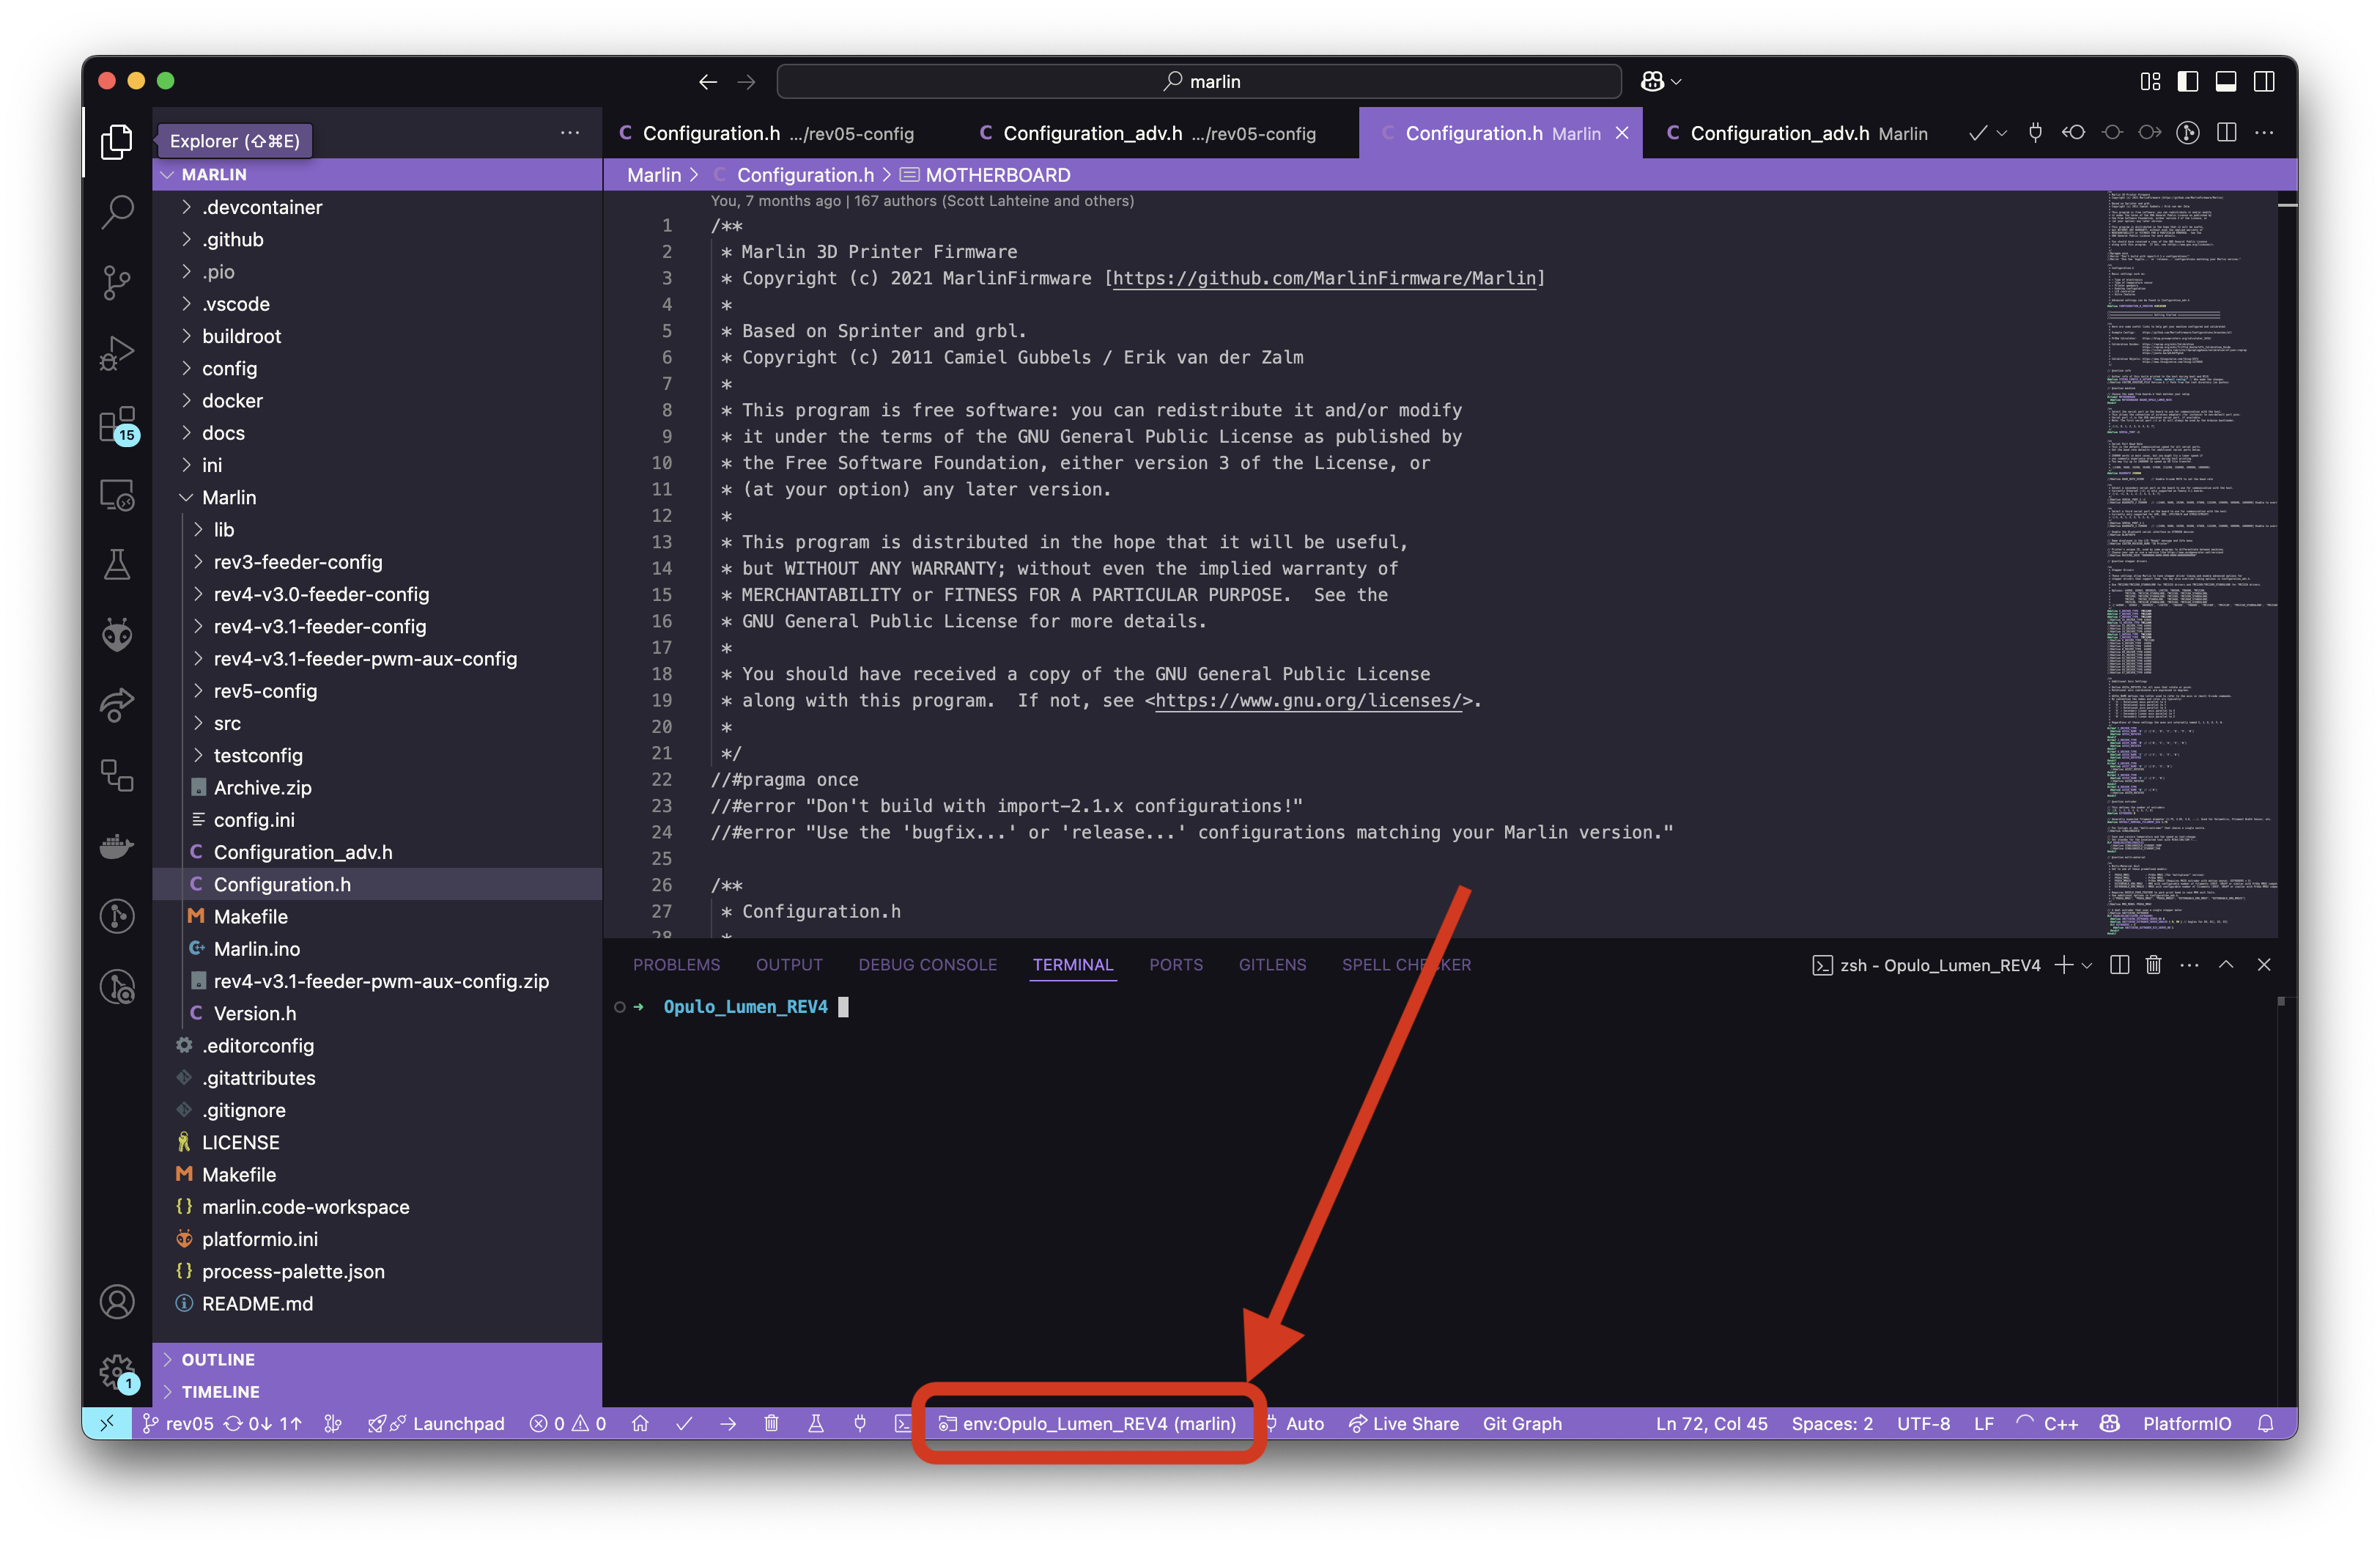Click Launchpad in status bar
The width and height of the screenshot is (2380, 1548).
click(437, 1423)
